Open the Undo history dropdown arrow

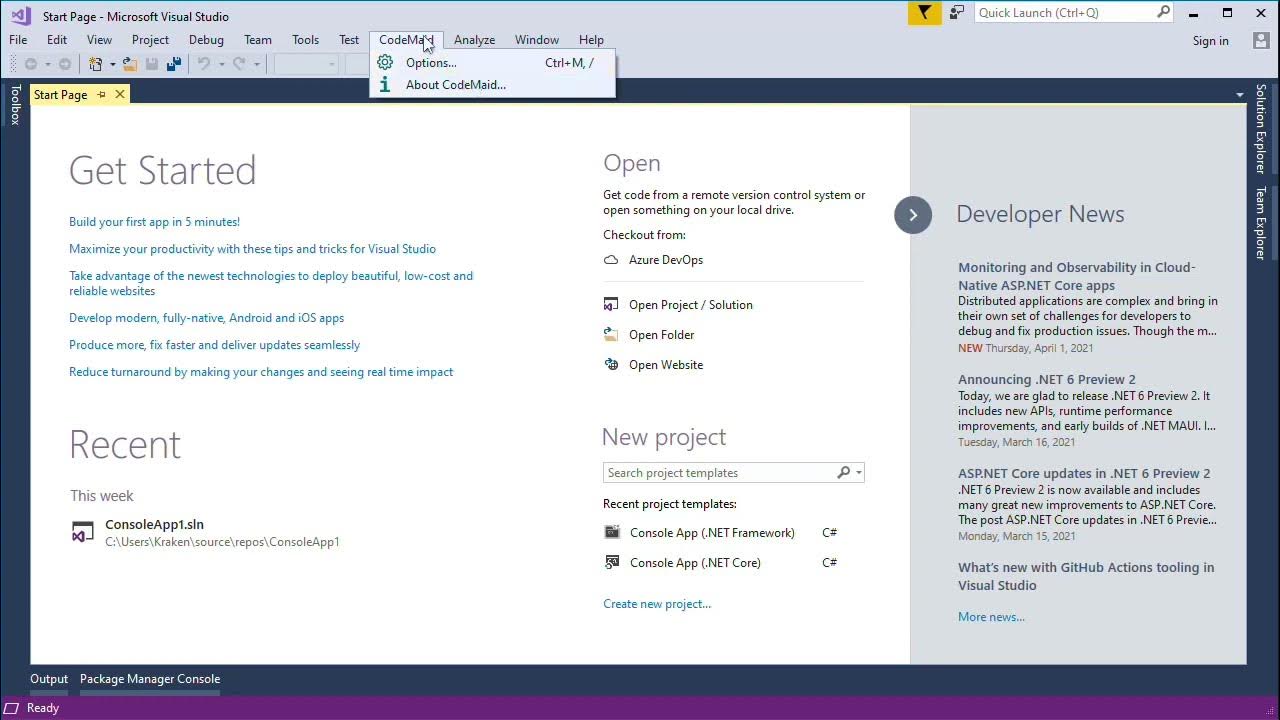[x=221, y=64]
